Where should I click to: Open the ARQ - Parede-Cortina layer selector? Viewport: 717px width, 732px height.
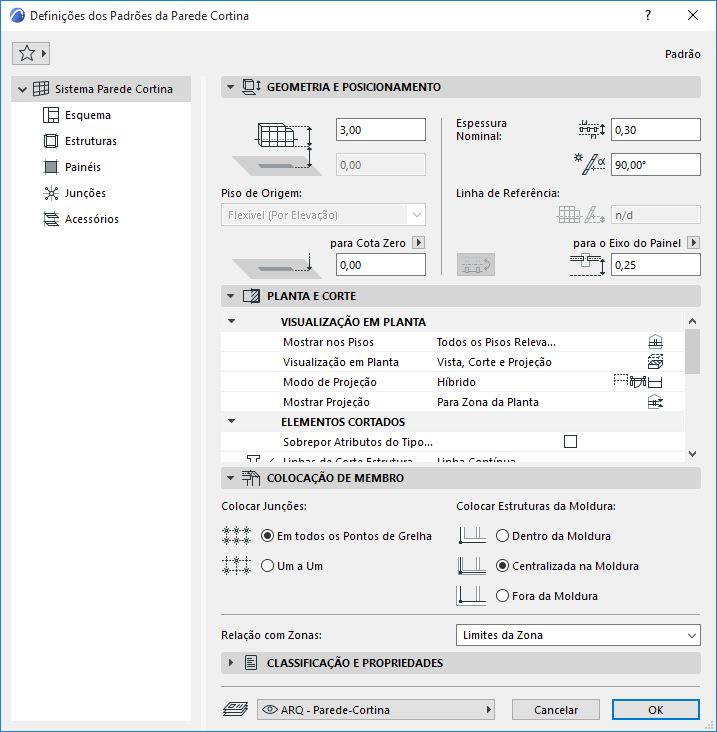coord(376,710)
